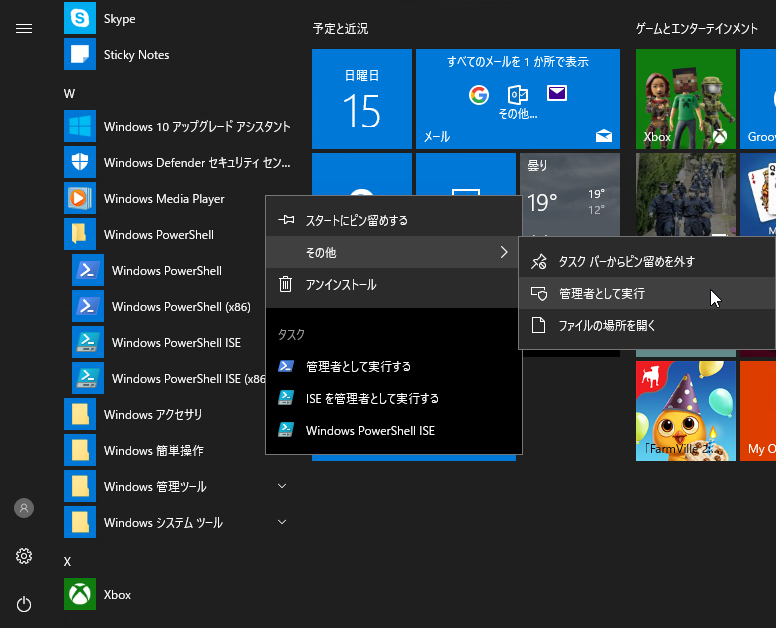Open the solitaire card game tile
The image size is (776, 628).
coord(758,194)
